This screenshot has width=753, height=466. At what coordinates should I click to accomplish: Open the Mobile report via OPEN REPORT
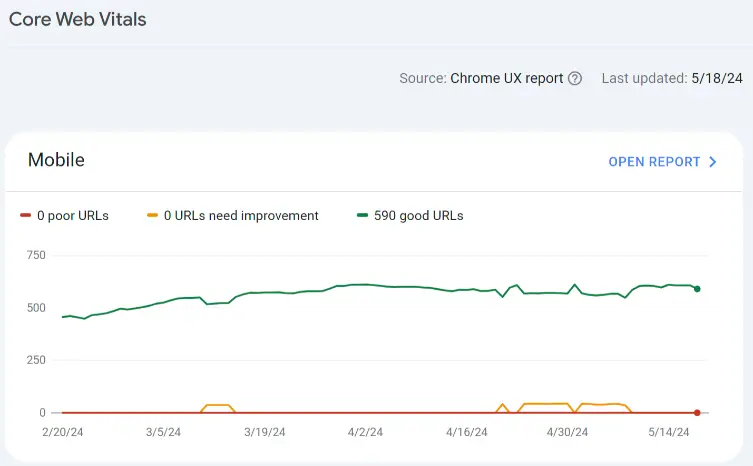654,162
